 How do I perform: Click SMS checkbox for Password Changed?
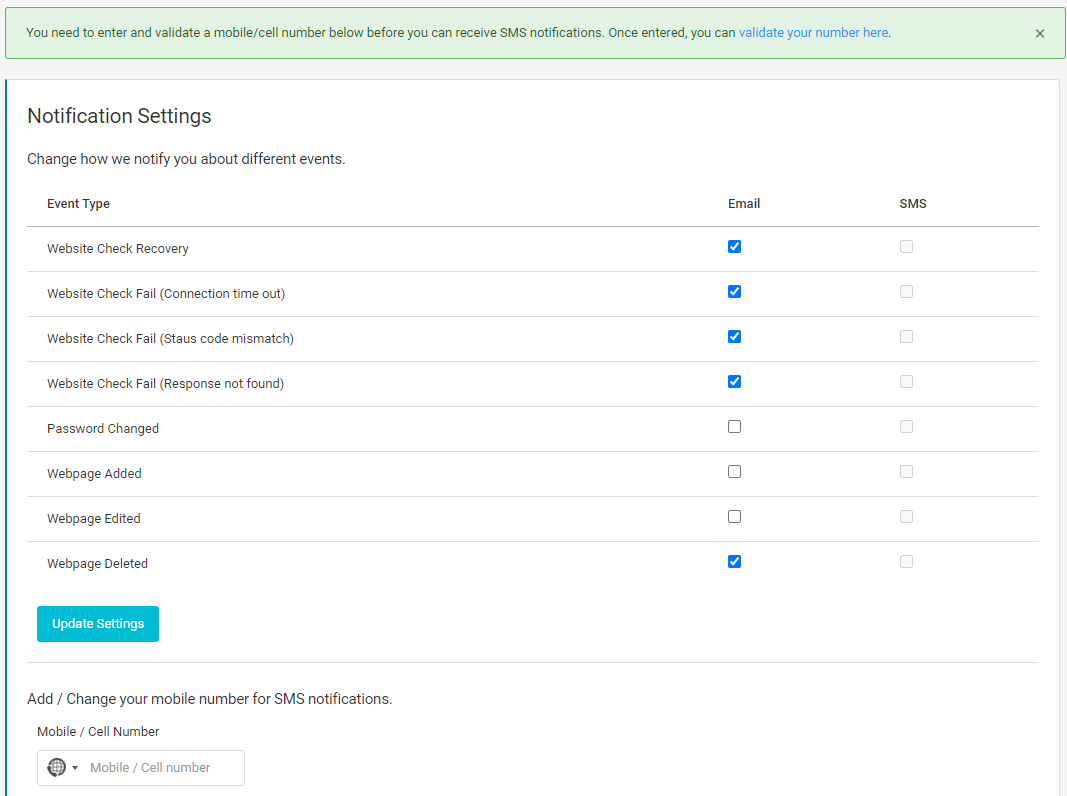[x=906, y=427]
